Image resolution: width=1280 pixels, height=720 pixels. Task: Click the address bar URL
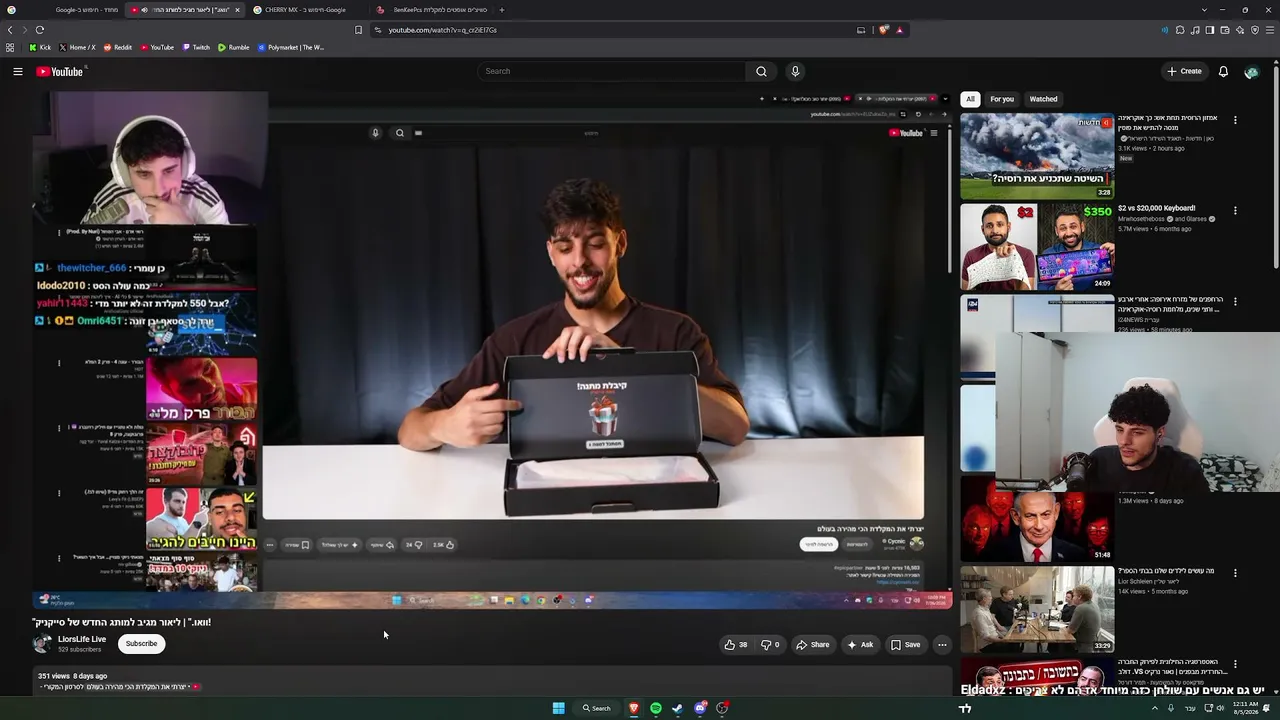443,30
